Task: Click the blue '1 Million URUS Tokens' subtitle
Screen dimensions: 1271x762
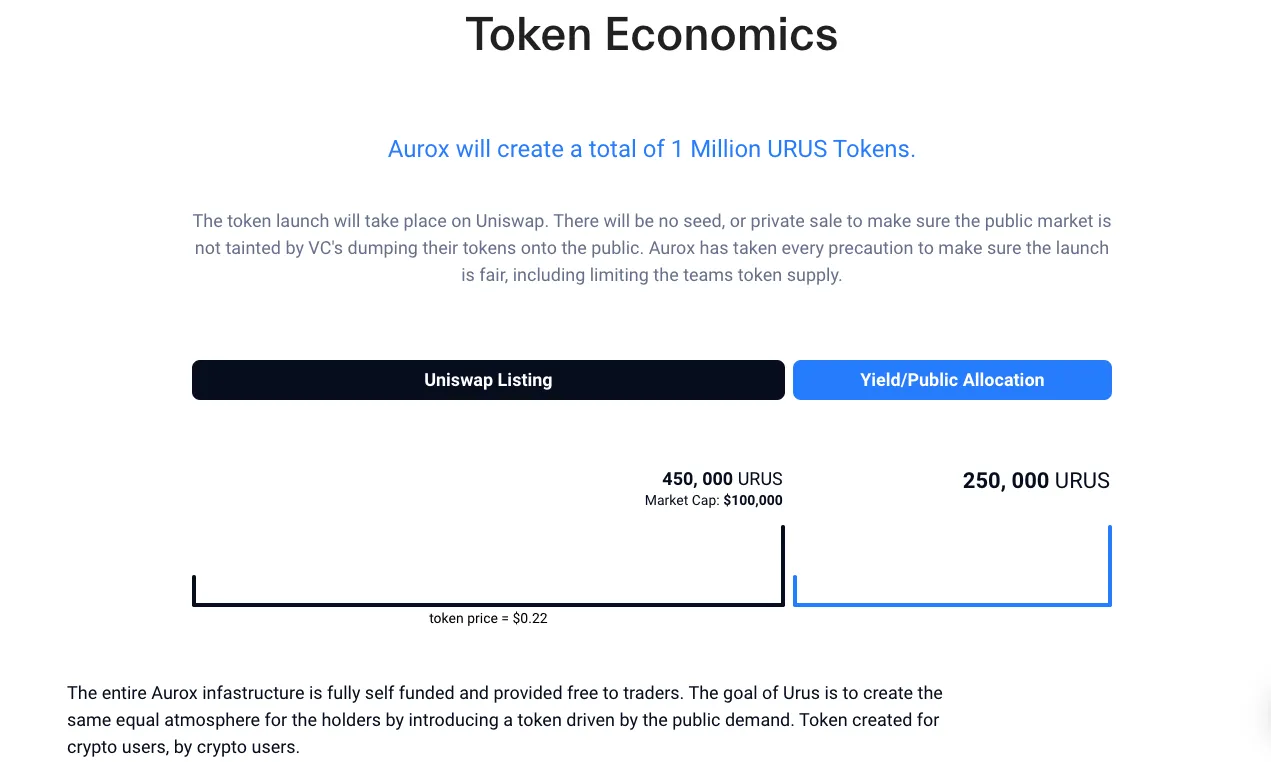Action: (652, 149)
